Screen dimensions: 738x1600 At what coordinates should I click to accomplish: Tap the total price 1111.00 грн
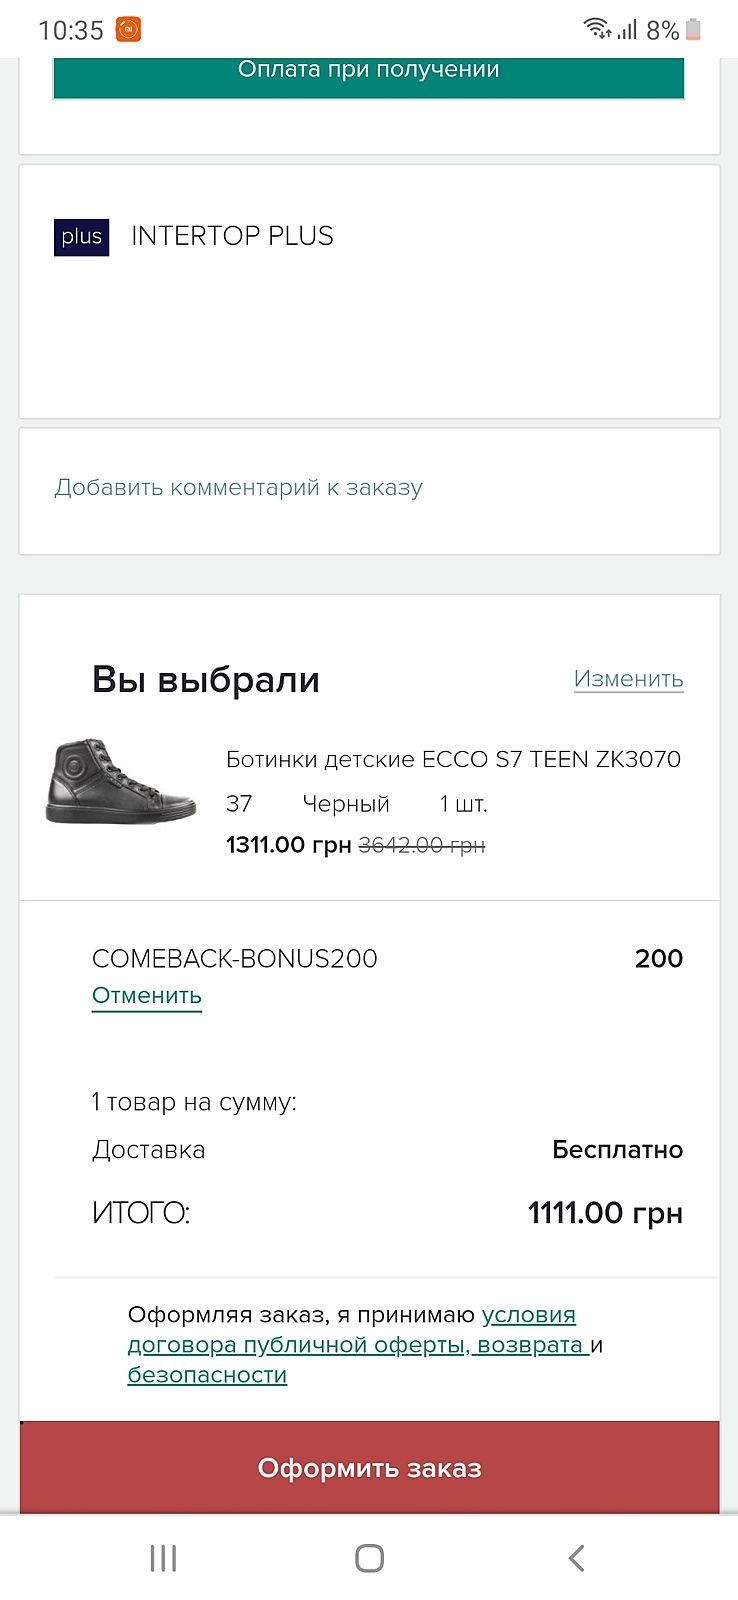coord(605,1213)
